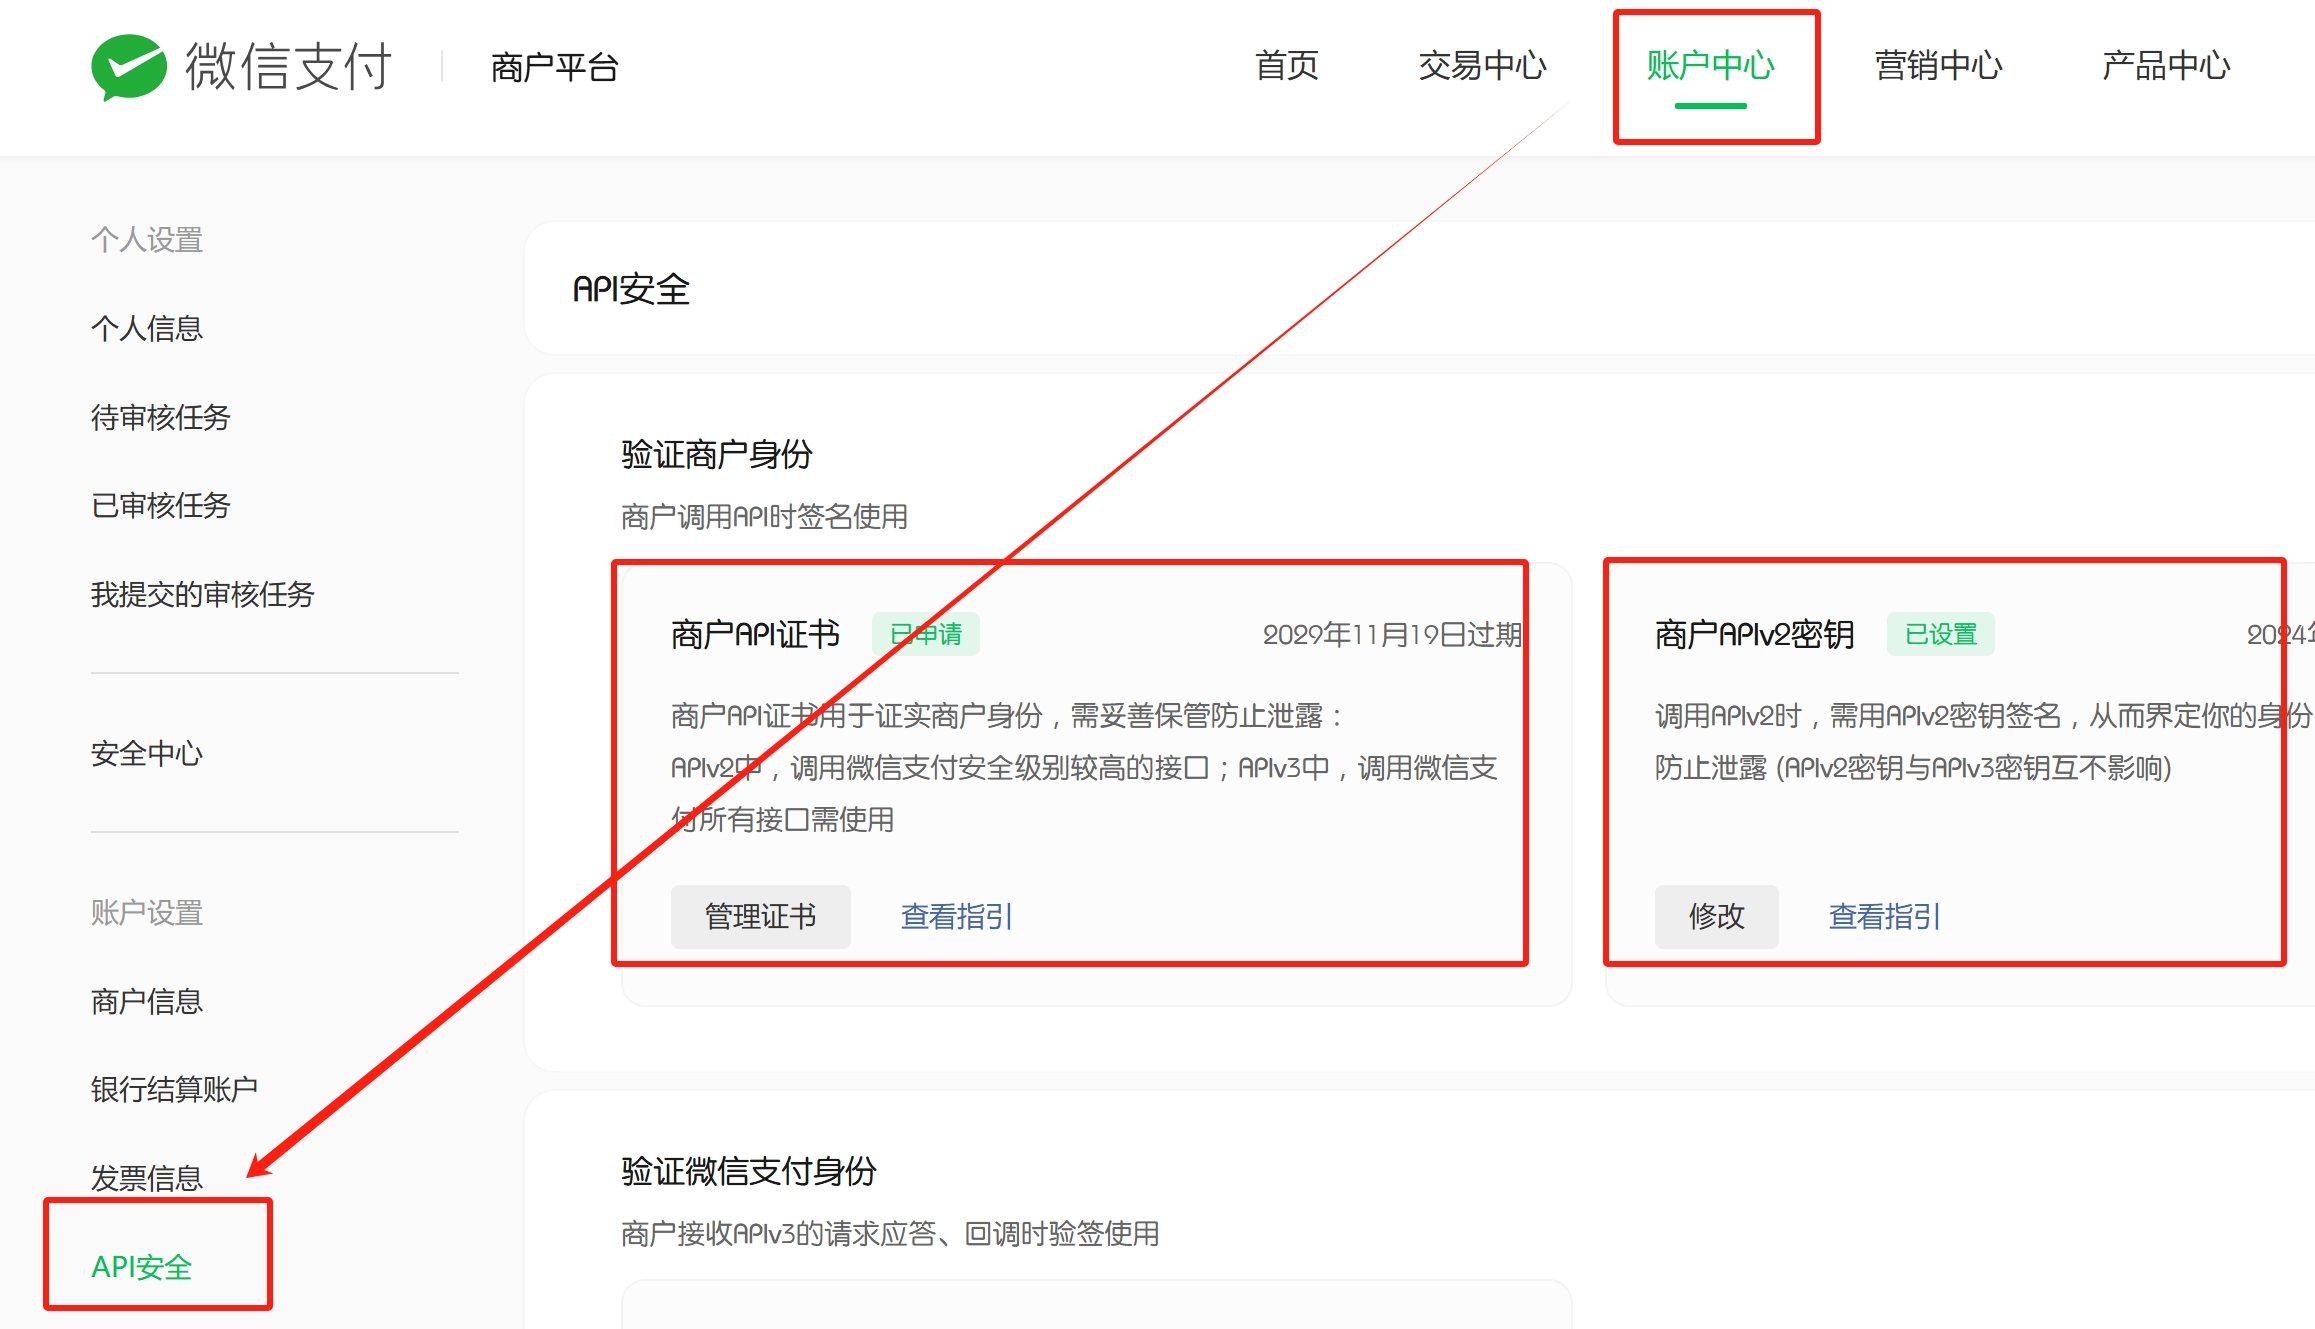
Task: Go to 产品中心 tab
Action: 2166,66
